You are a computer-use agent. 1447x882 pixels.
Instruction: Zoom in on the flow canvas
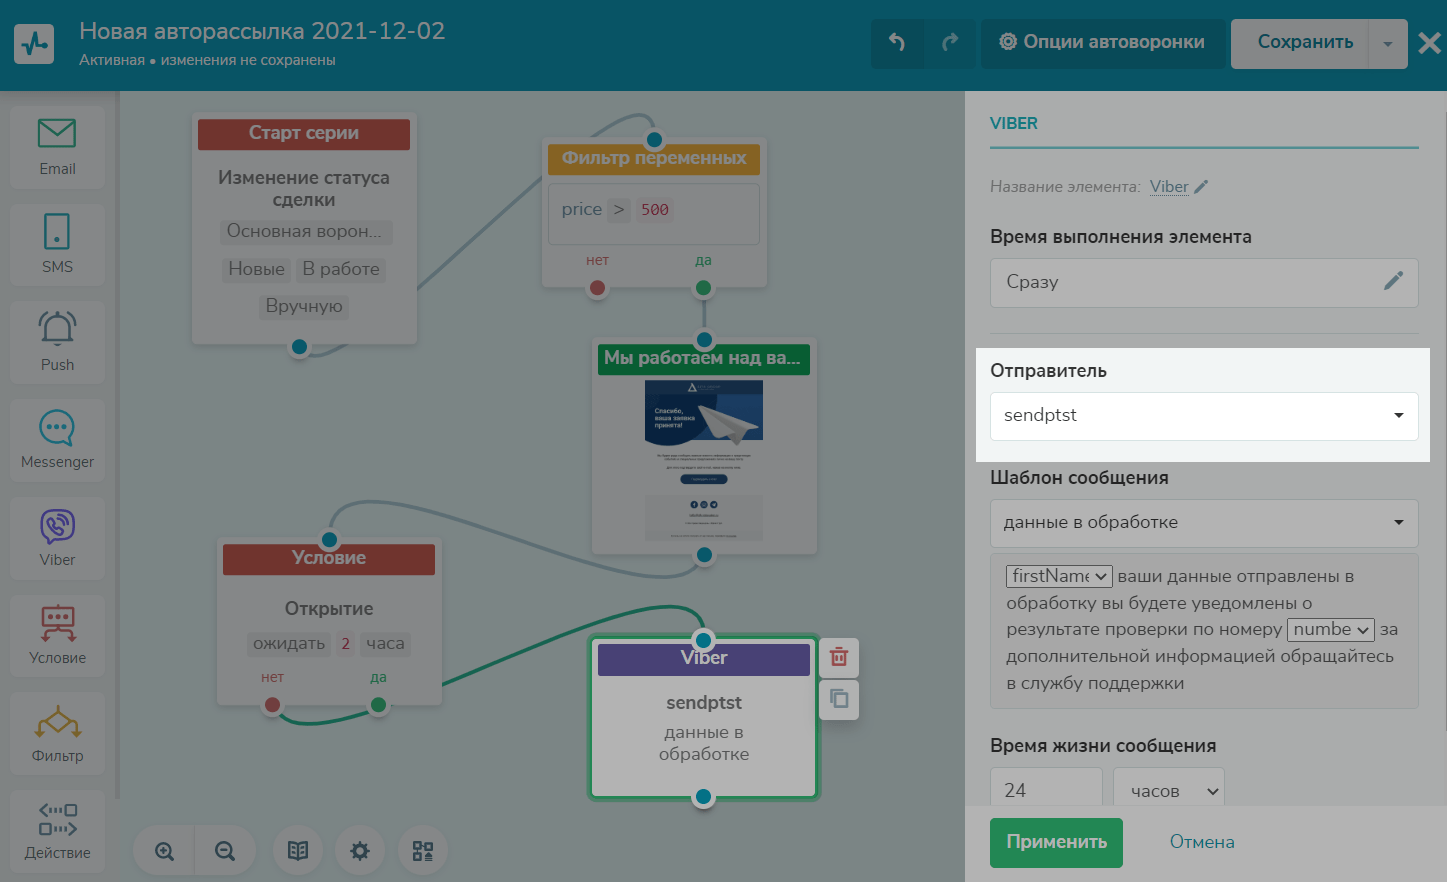pos(165,851)
